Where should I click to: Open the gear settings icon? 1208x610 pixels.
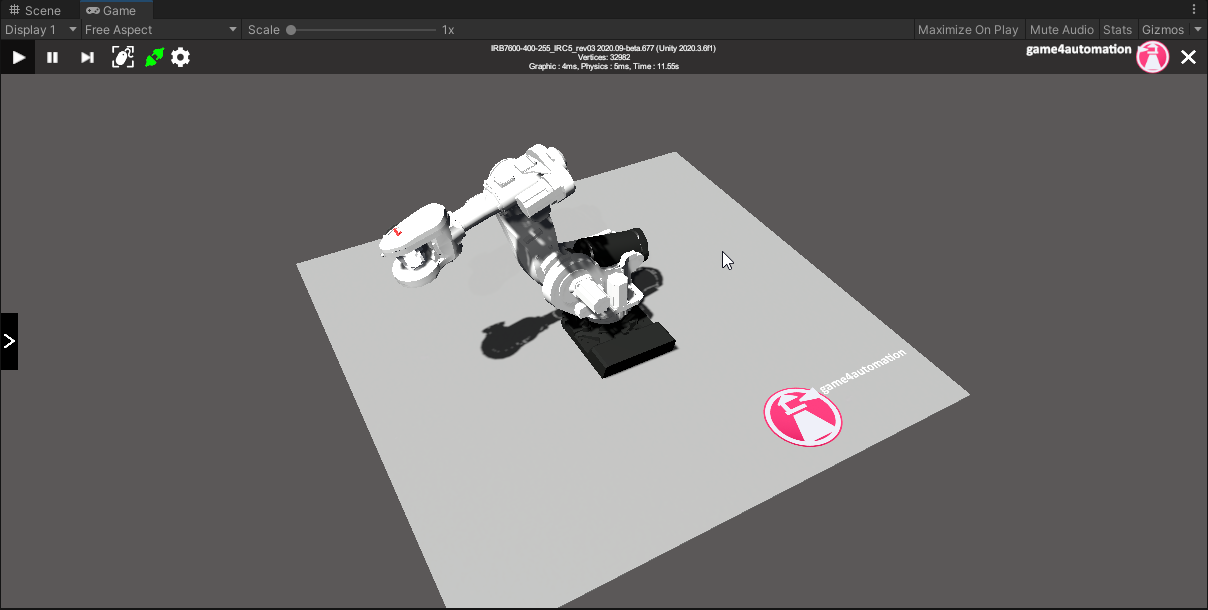click(180, 57)
